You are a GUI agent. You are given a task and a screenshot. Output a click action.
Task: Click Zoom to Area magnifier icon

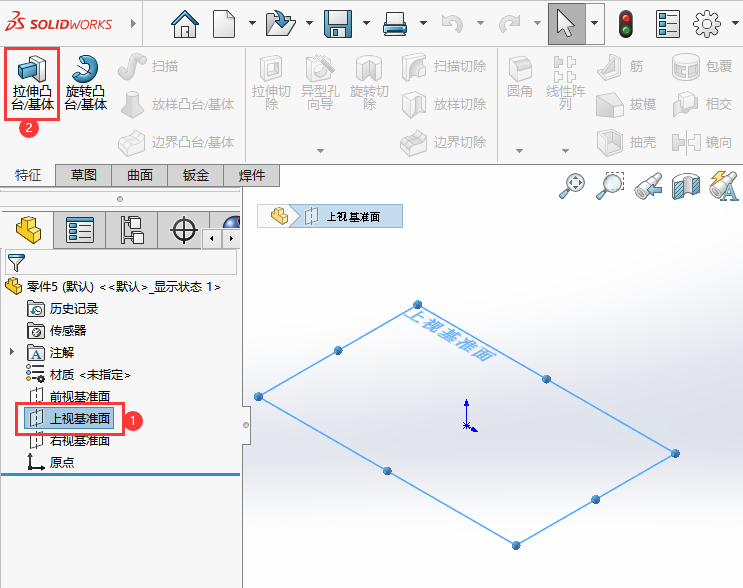[x=610, y=186]
